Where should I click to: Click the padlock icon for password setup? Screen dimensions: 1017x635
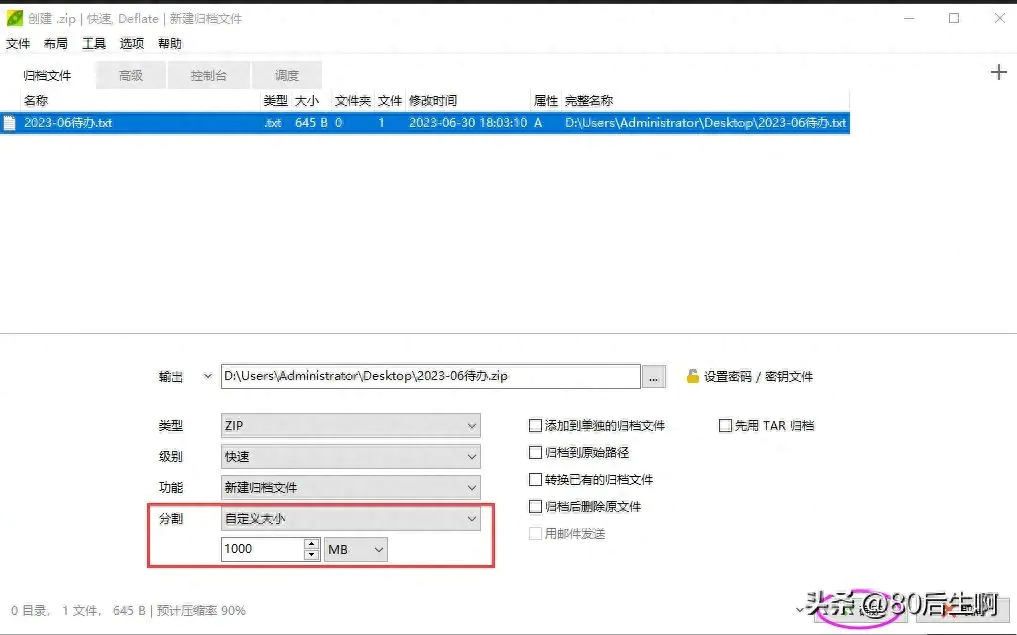coord(692,376)
